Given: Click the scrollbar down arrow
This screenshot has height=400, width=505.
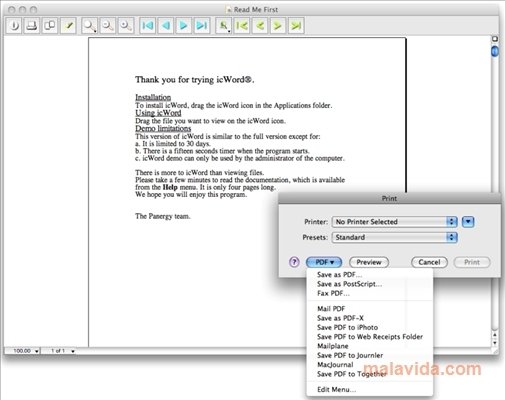Looking at the screenshot, I should coord(495,343).
